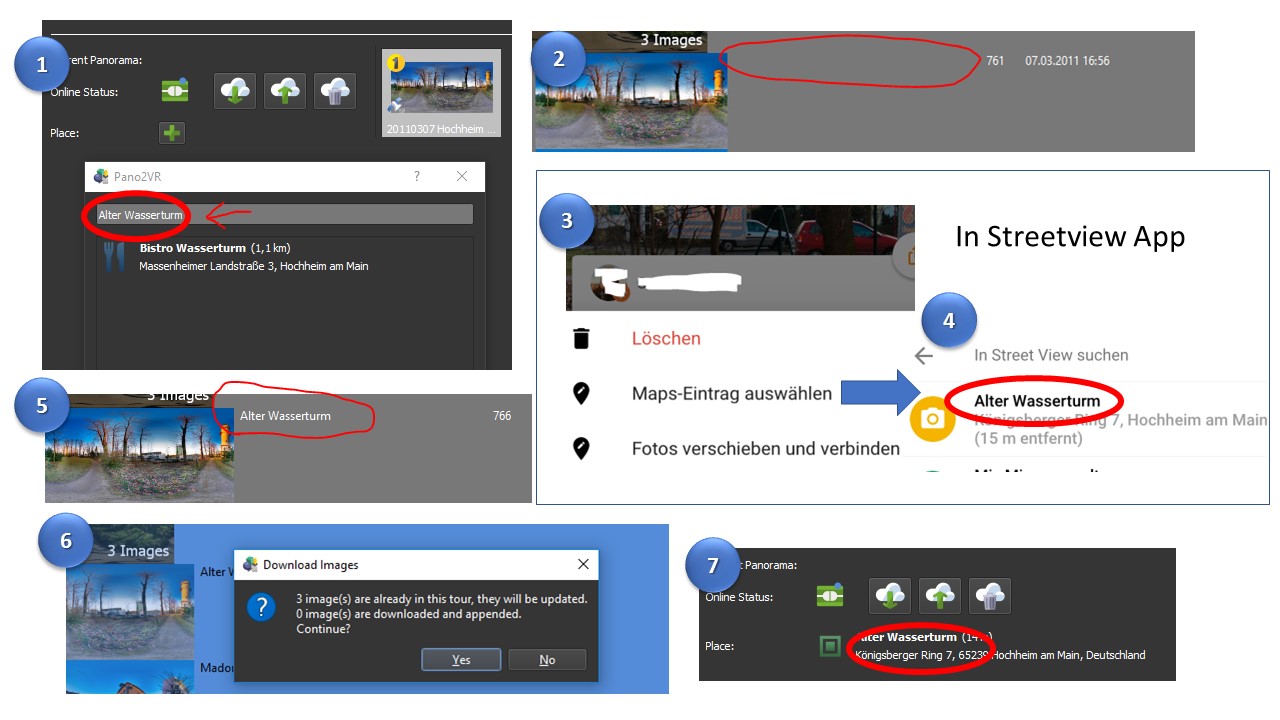Click the top panorama thumbnail behind the Download Images dialog
This screenshot has height=720, width=1280.
click(x=130, y=610)
